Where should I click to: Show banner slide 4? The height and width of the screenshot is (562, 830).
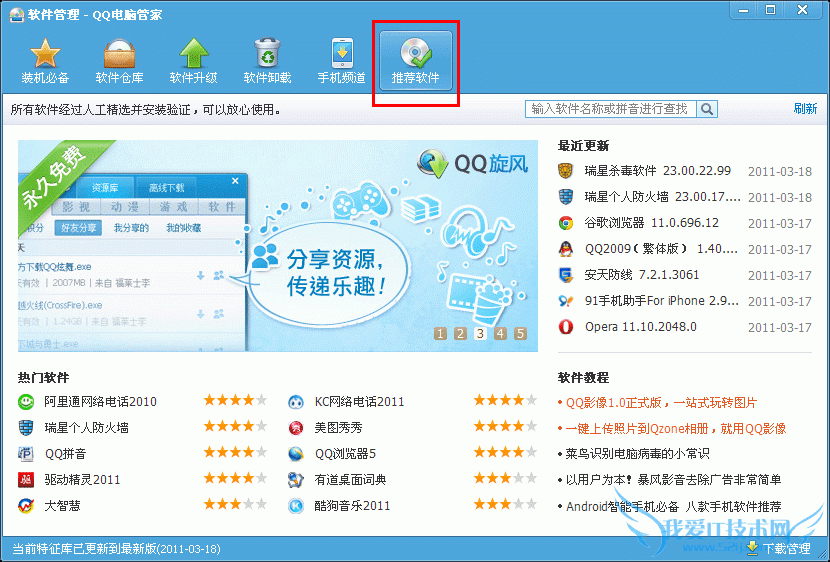coord(500,333)
